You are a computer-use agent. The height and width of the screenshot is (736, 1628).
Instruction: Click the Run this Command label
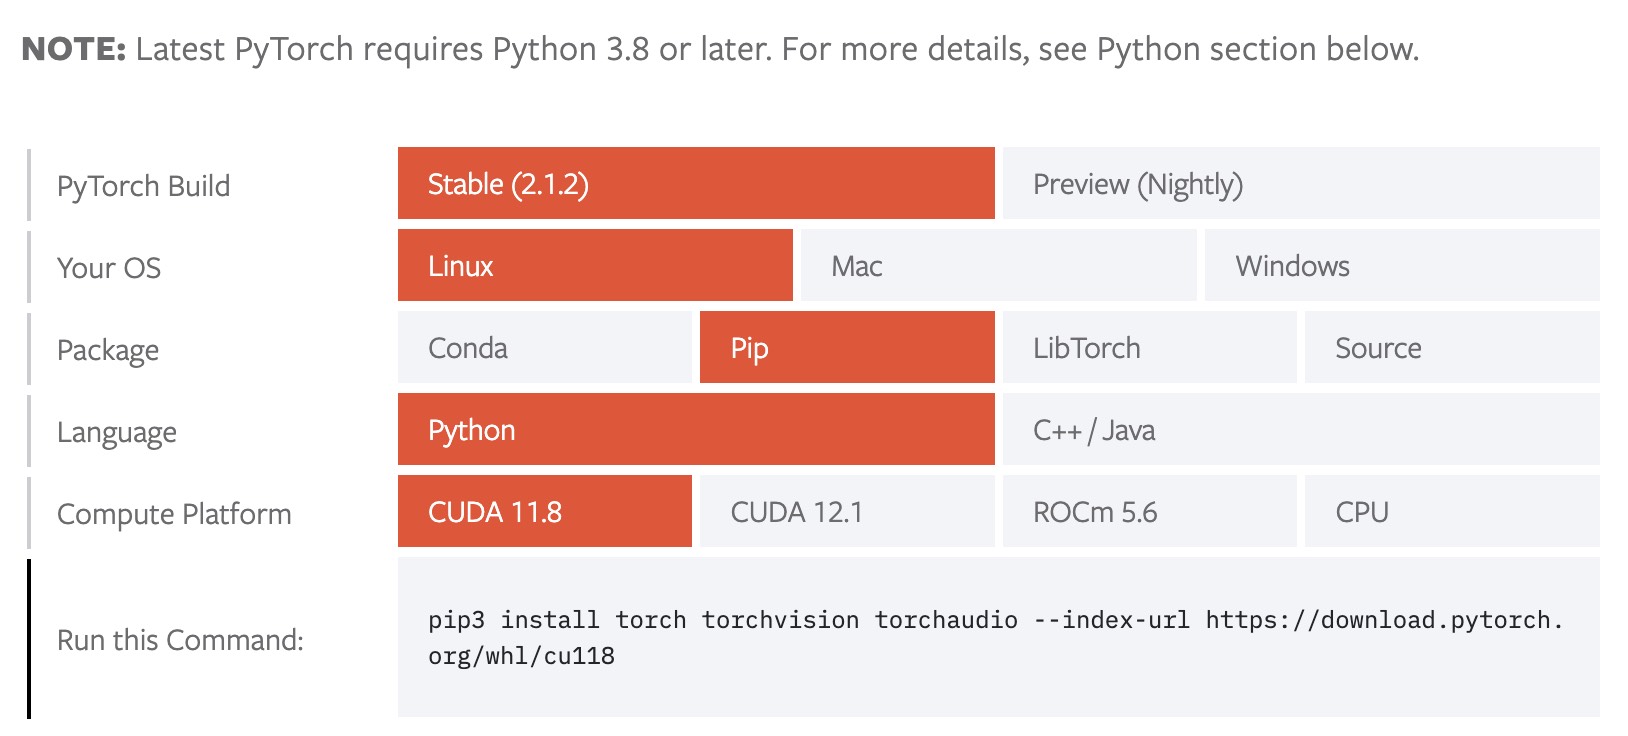[x=180, y=640]
